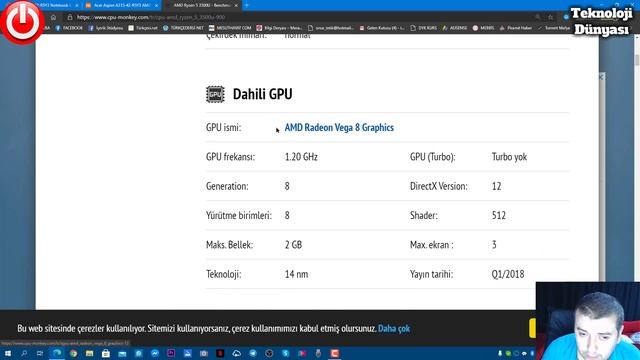The image size is (640, 360).
Task: Open the Windows Start menu
Action: pyautogui.click(x=8, y=353)
